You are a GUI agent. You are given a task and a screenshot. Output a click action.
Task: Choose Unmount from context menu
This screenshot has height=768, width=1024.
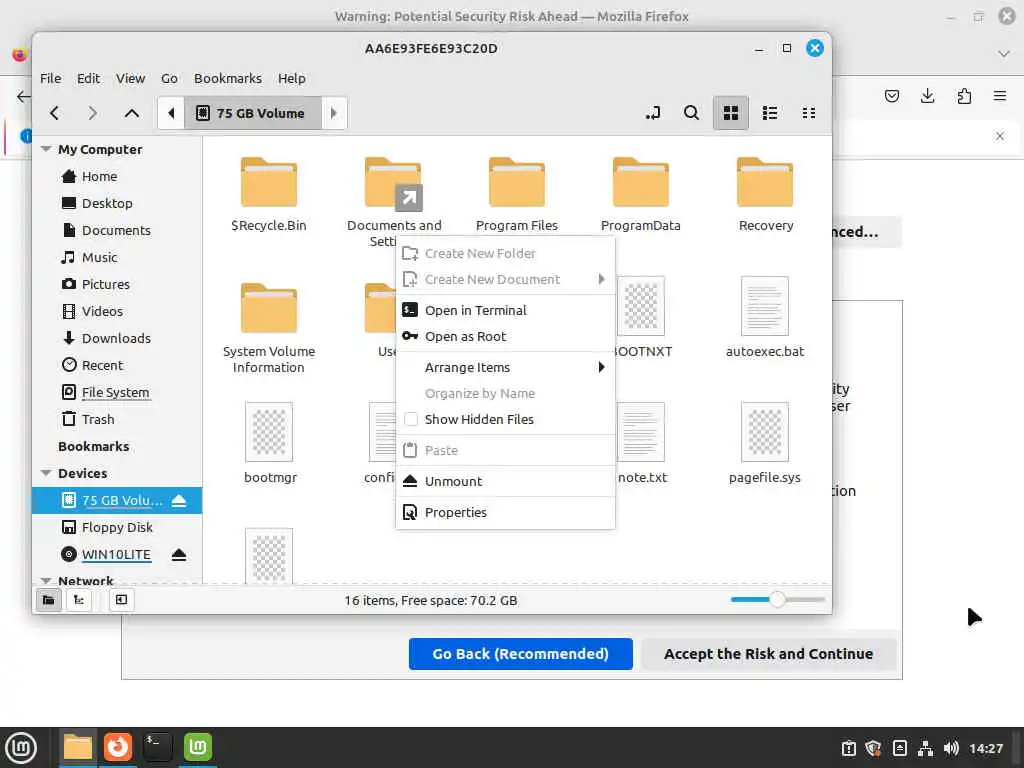(x=505, y=481)
